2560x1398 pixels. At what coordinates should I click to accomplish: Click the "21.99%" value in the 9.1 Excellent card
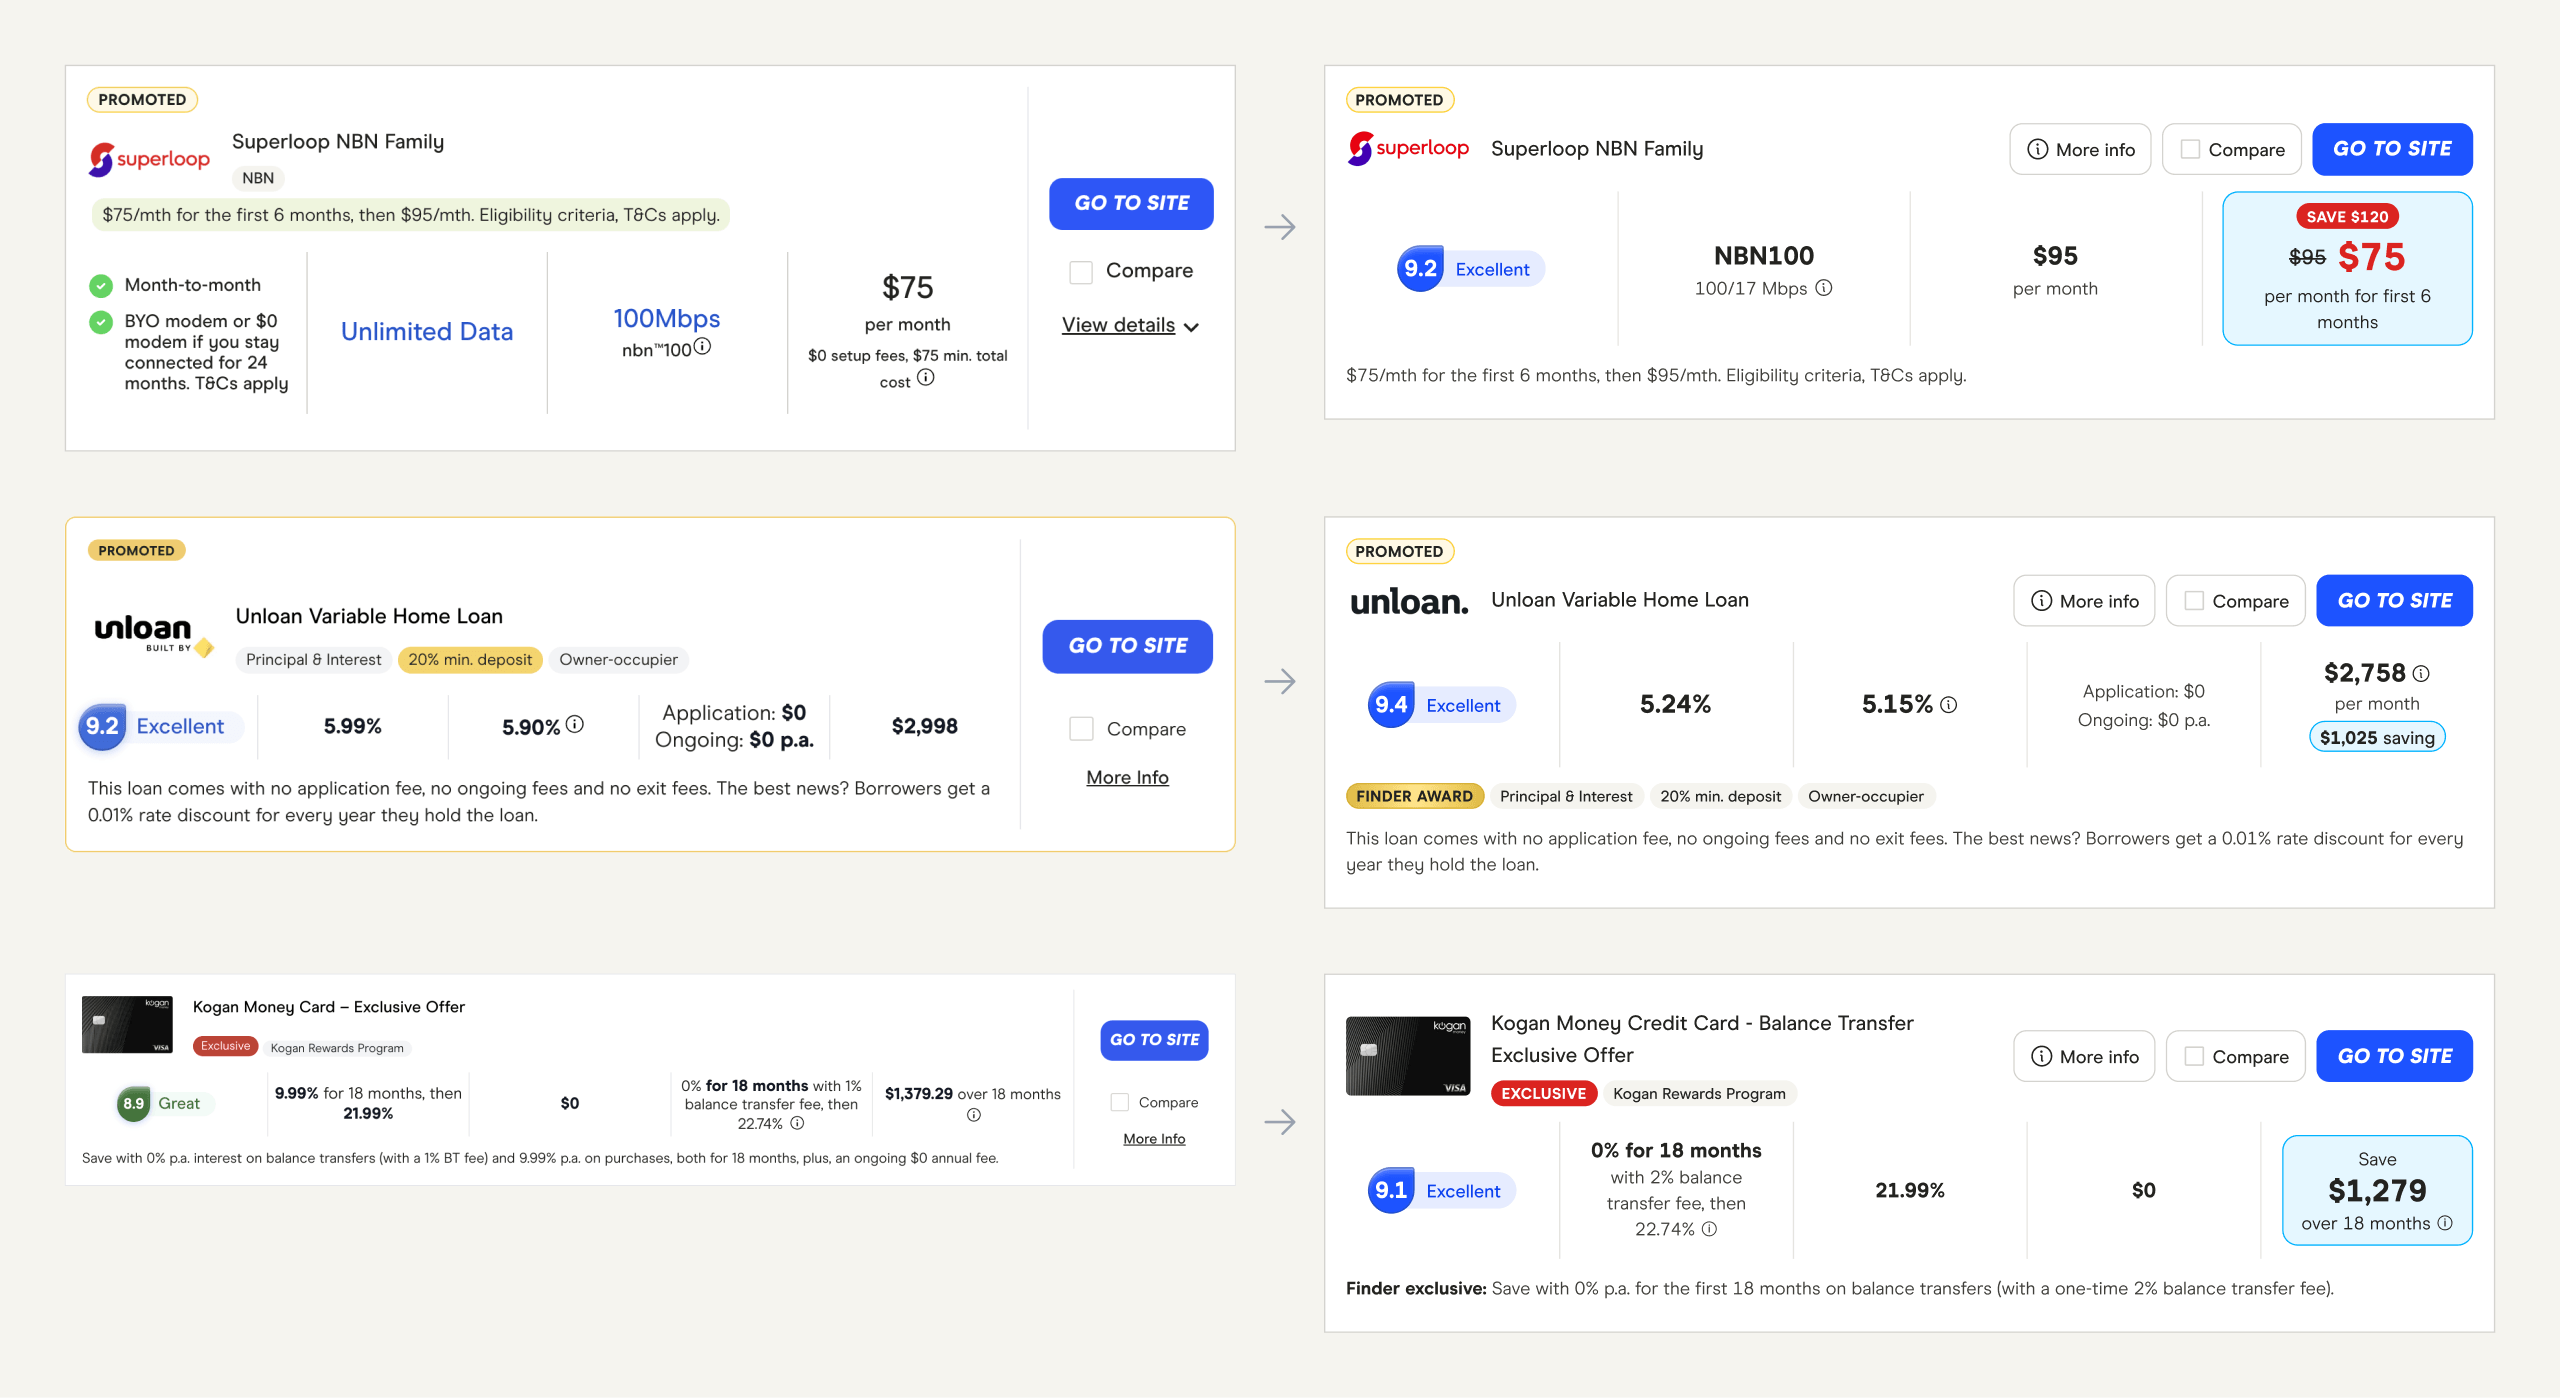click(x=1909, y=1190)
